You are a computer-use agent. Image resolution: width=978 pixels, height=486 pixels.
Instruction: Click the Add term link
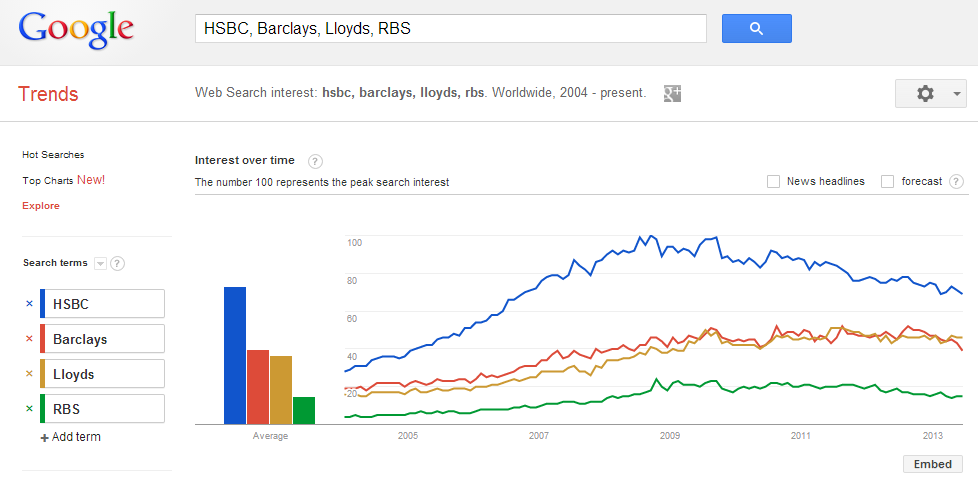76,437
